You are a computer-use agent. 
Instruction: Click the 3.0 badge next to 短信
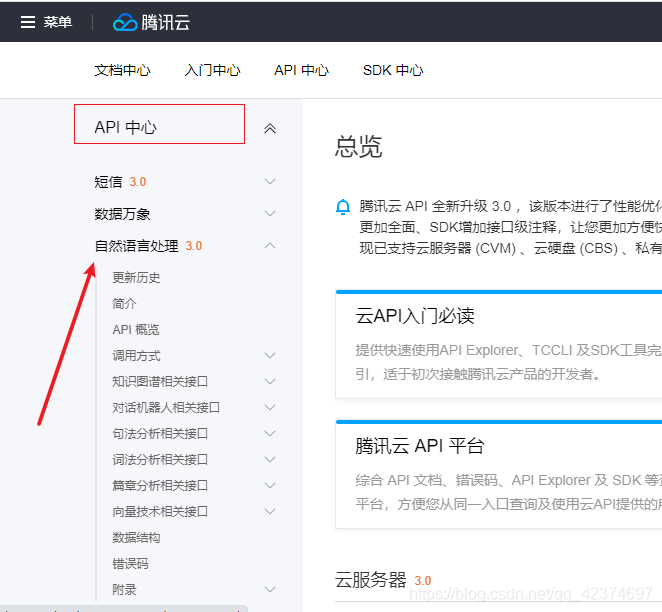pos(138,182)
